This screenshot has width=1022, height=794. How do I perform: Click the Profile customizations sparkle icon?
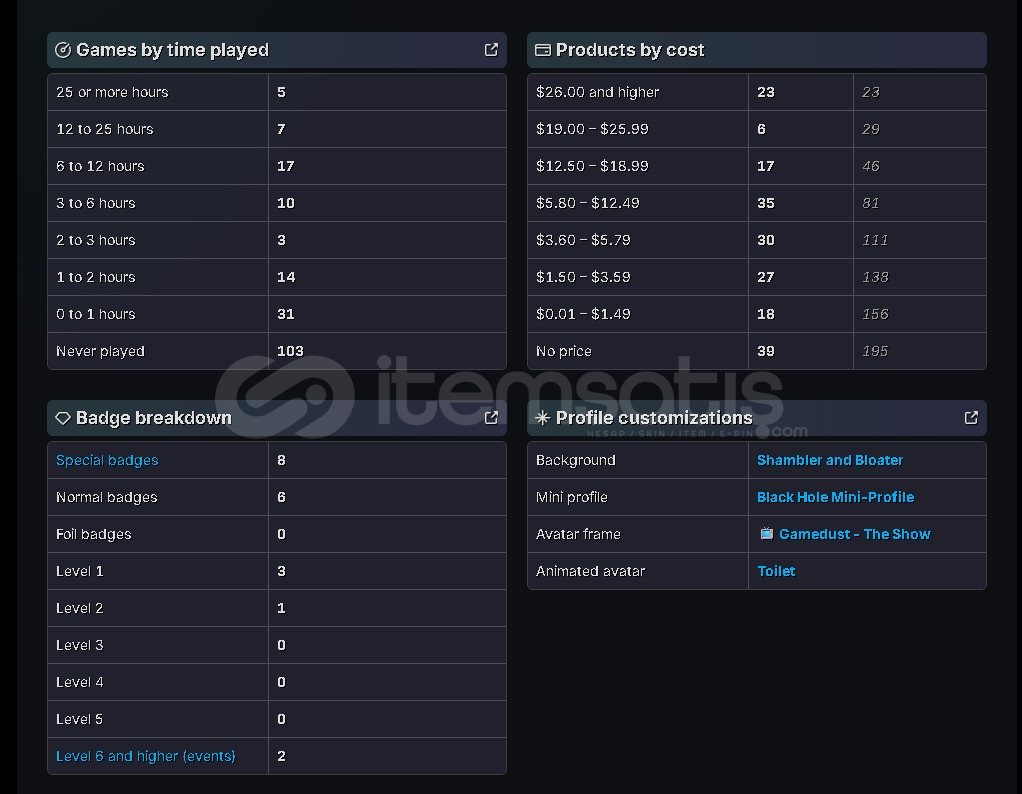coord(543,418)
